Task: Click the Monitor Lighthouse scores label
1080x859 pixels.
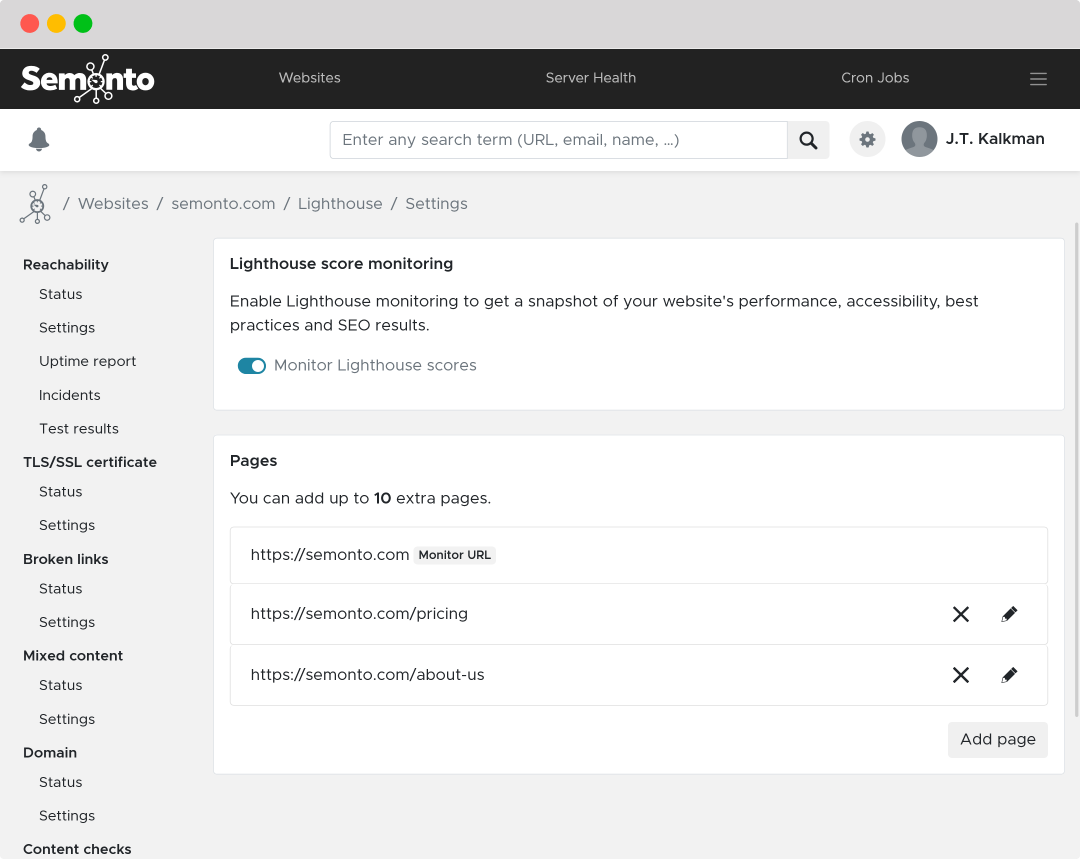Action: [x=375, y=366]
